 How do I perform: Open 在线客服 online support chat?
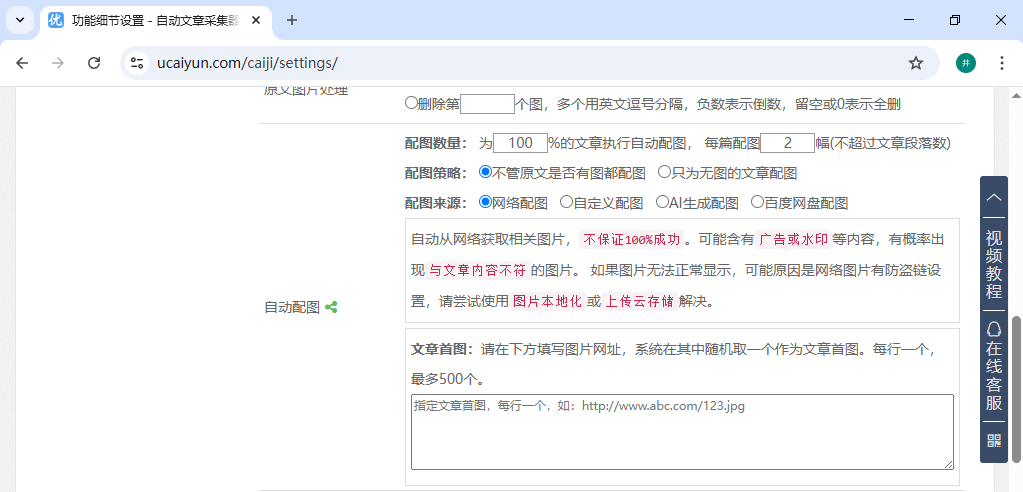tap(993, 366)
